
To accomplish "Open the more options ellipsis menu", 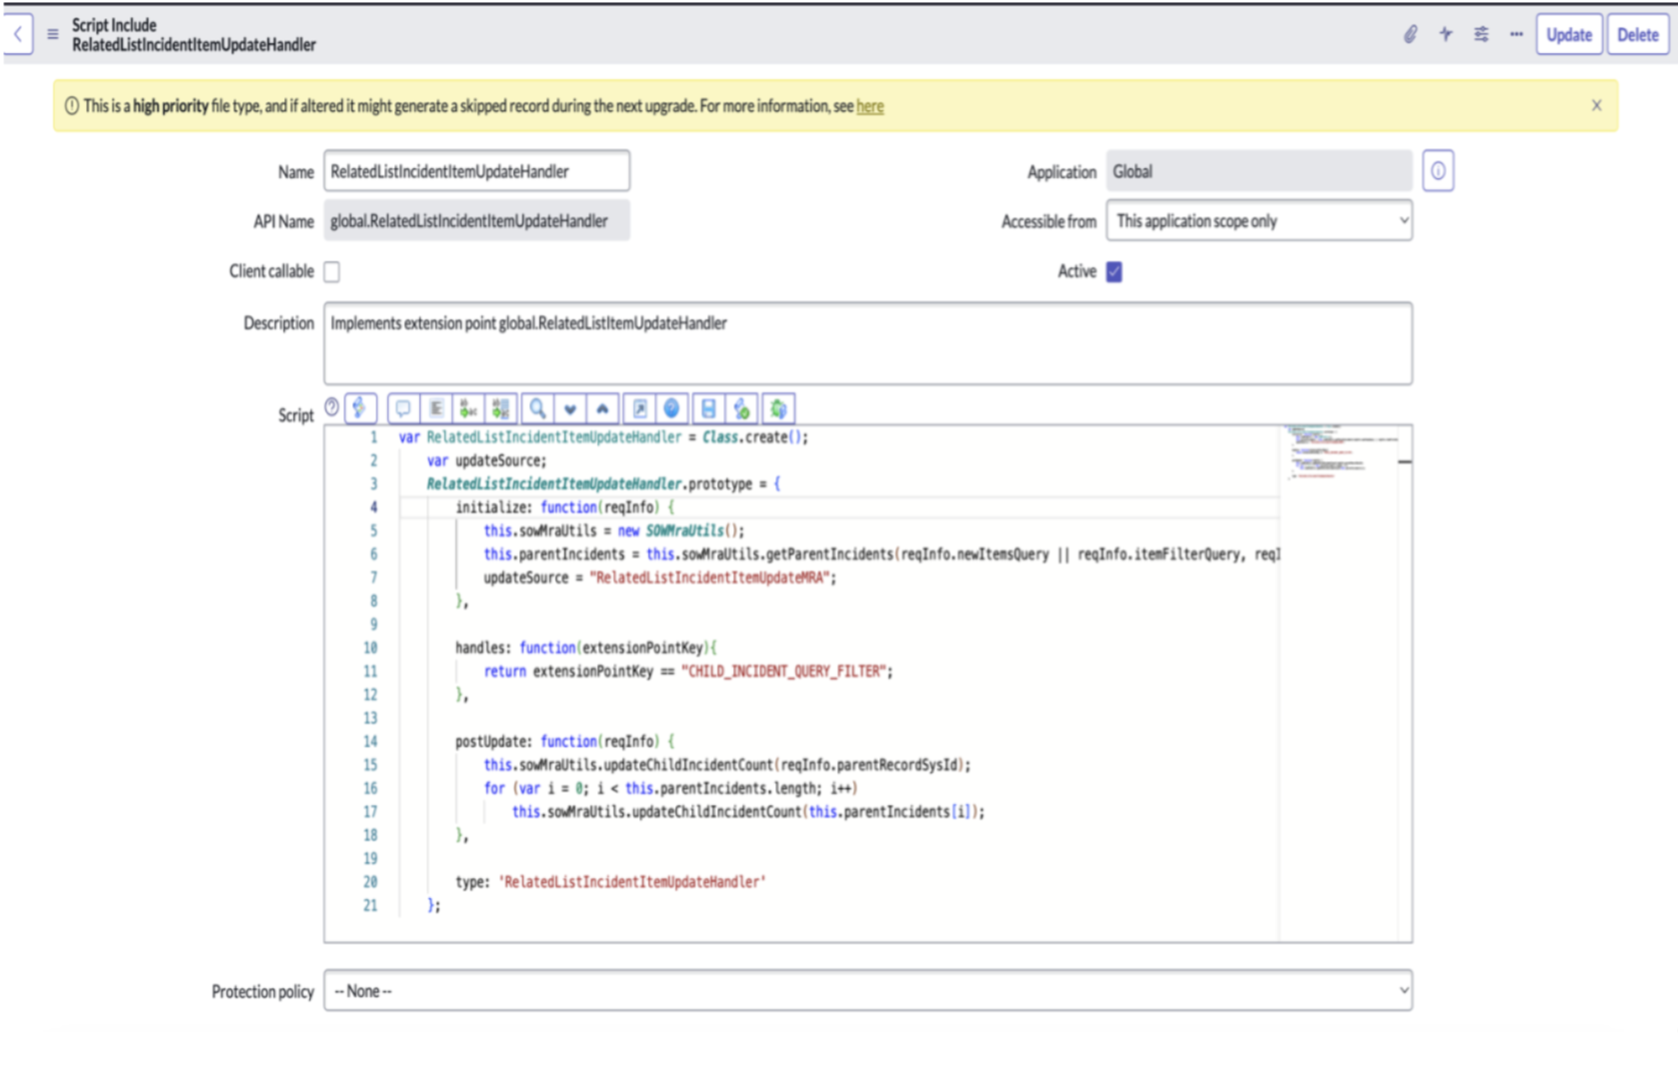I will (1516, 34).
